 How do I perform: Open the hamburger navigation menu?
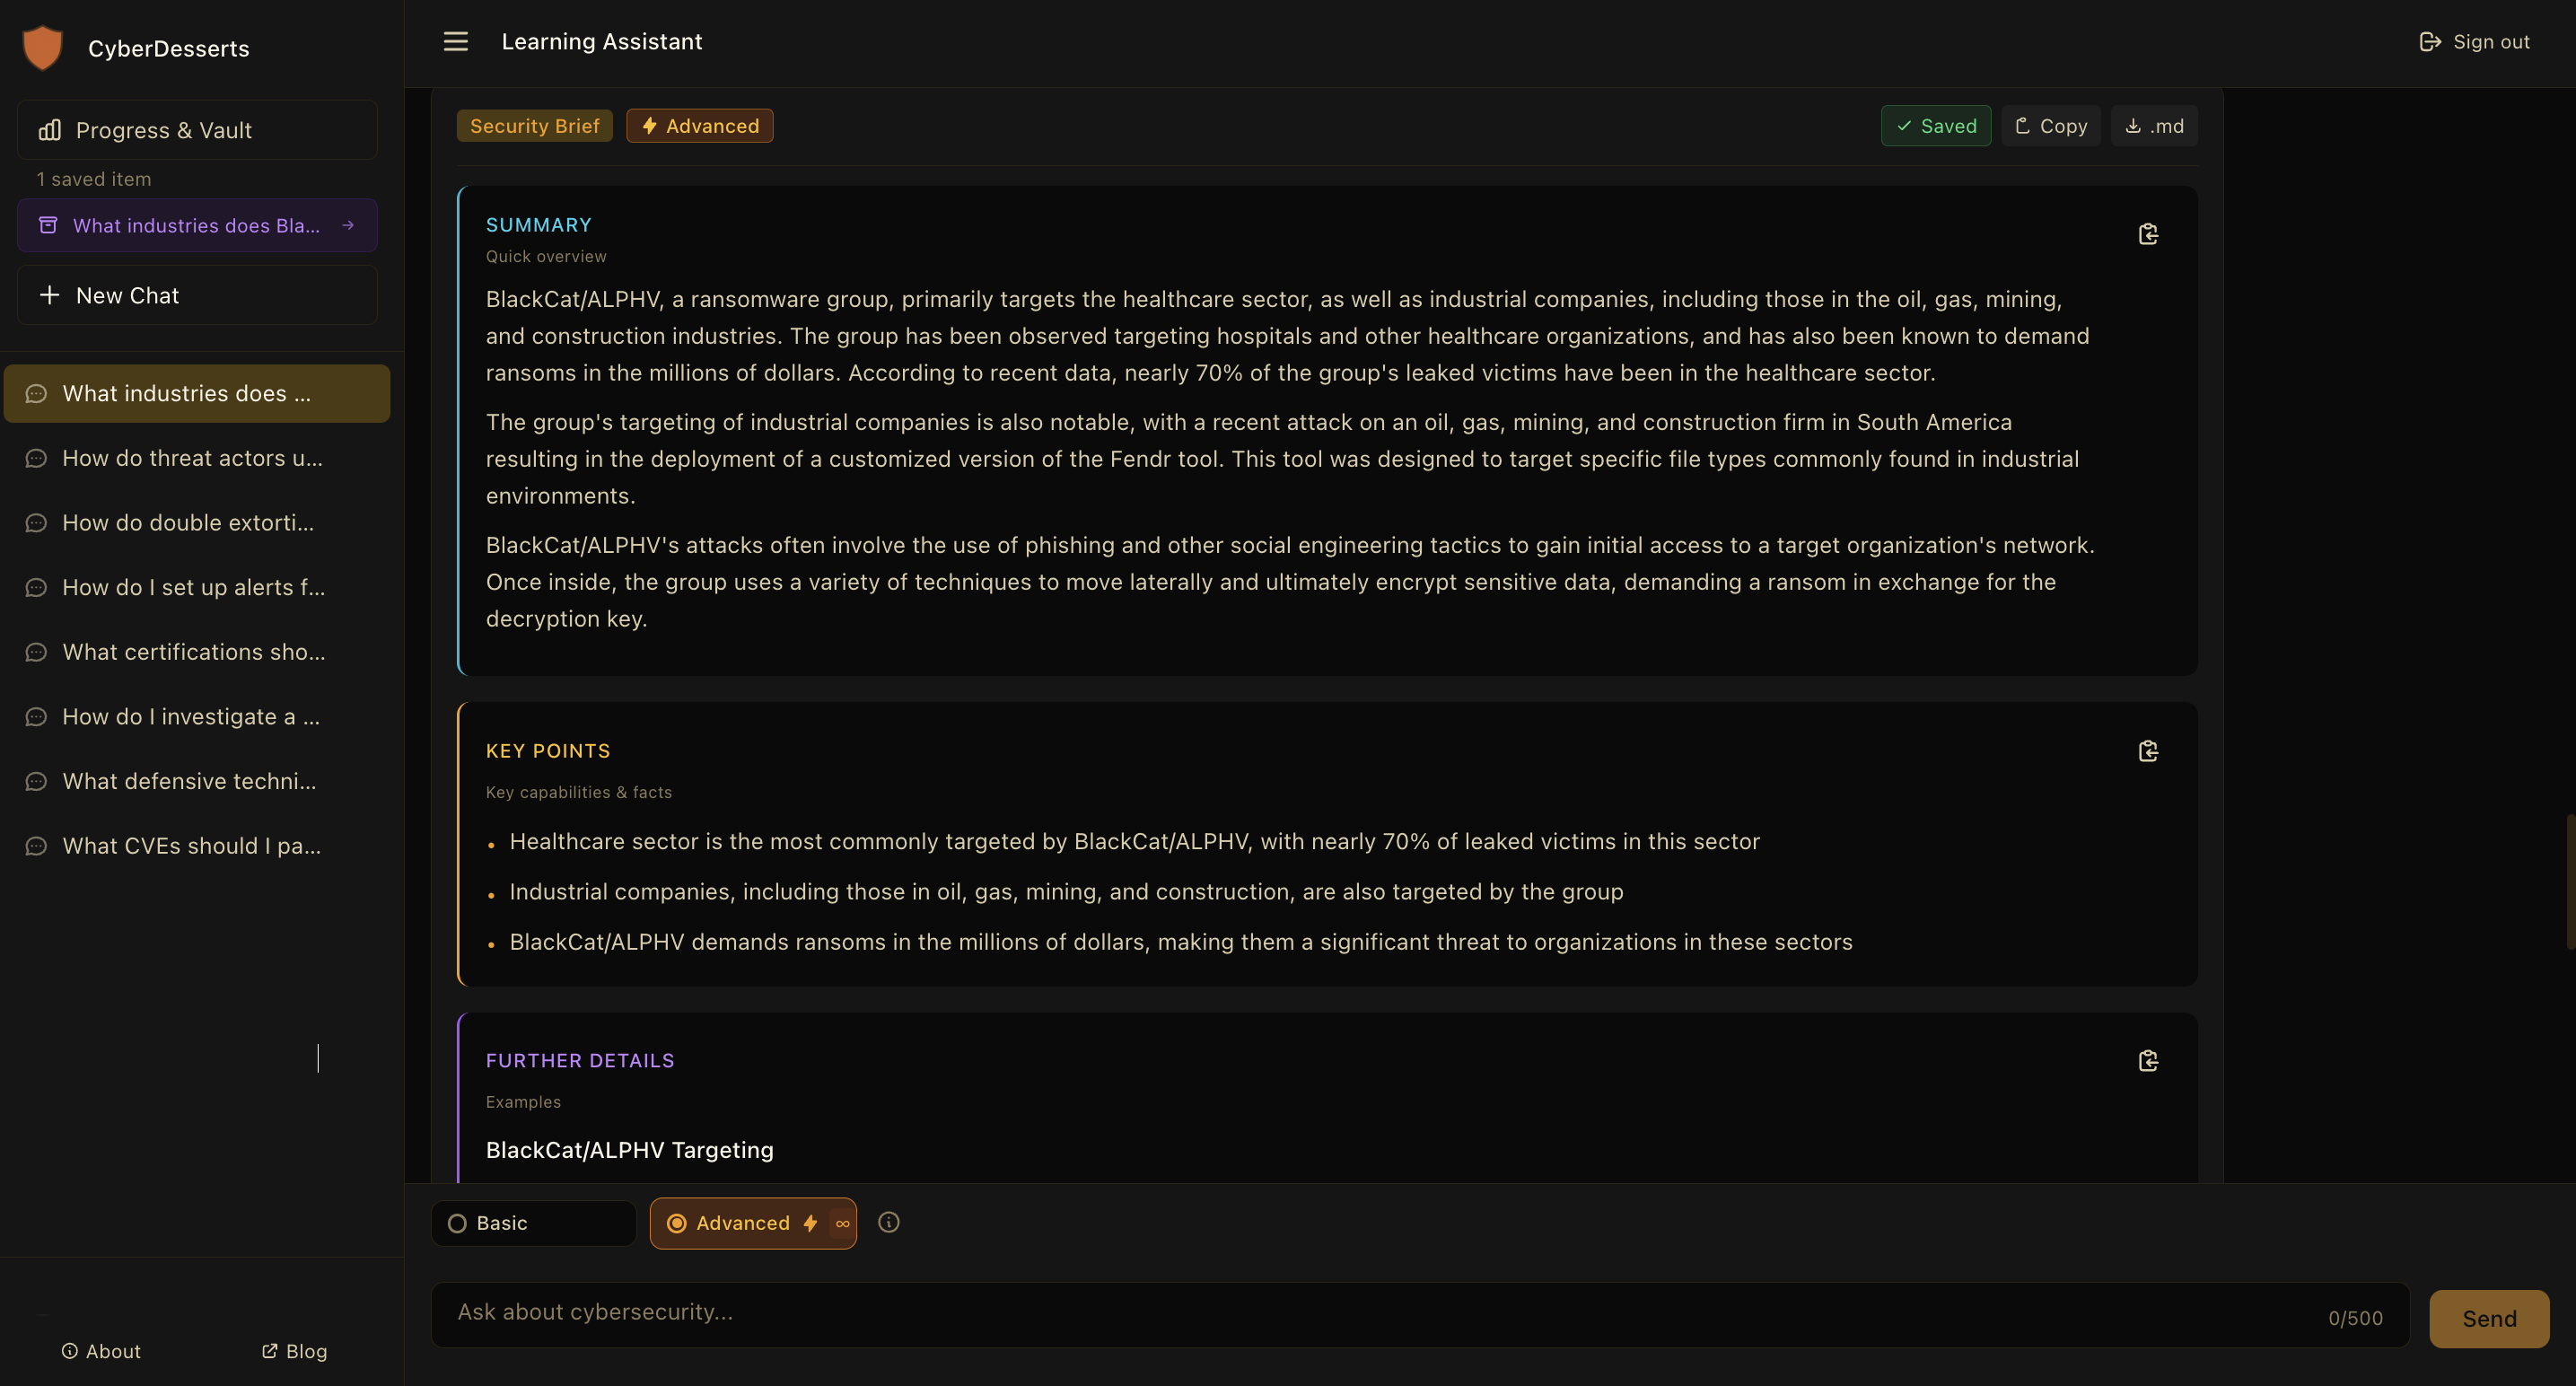click(455, 41)
